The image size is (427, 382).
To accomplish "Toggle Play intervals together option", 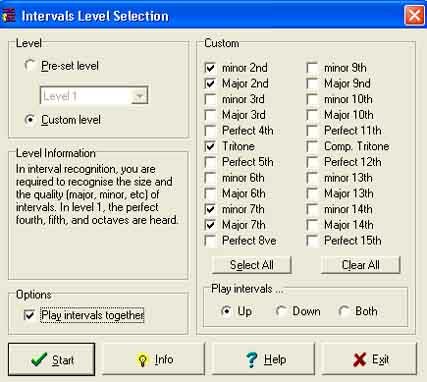I will 30,315.
